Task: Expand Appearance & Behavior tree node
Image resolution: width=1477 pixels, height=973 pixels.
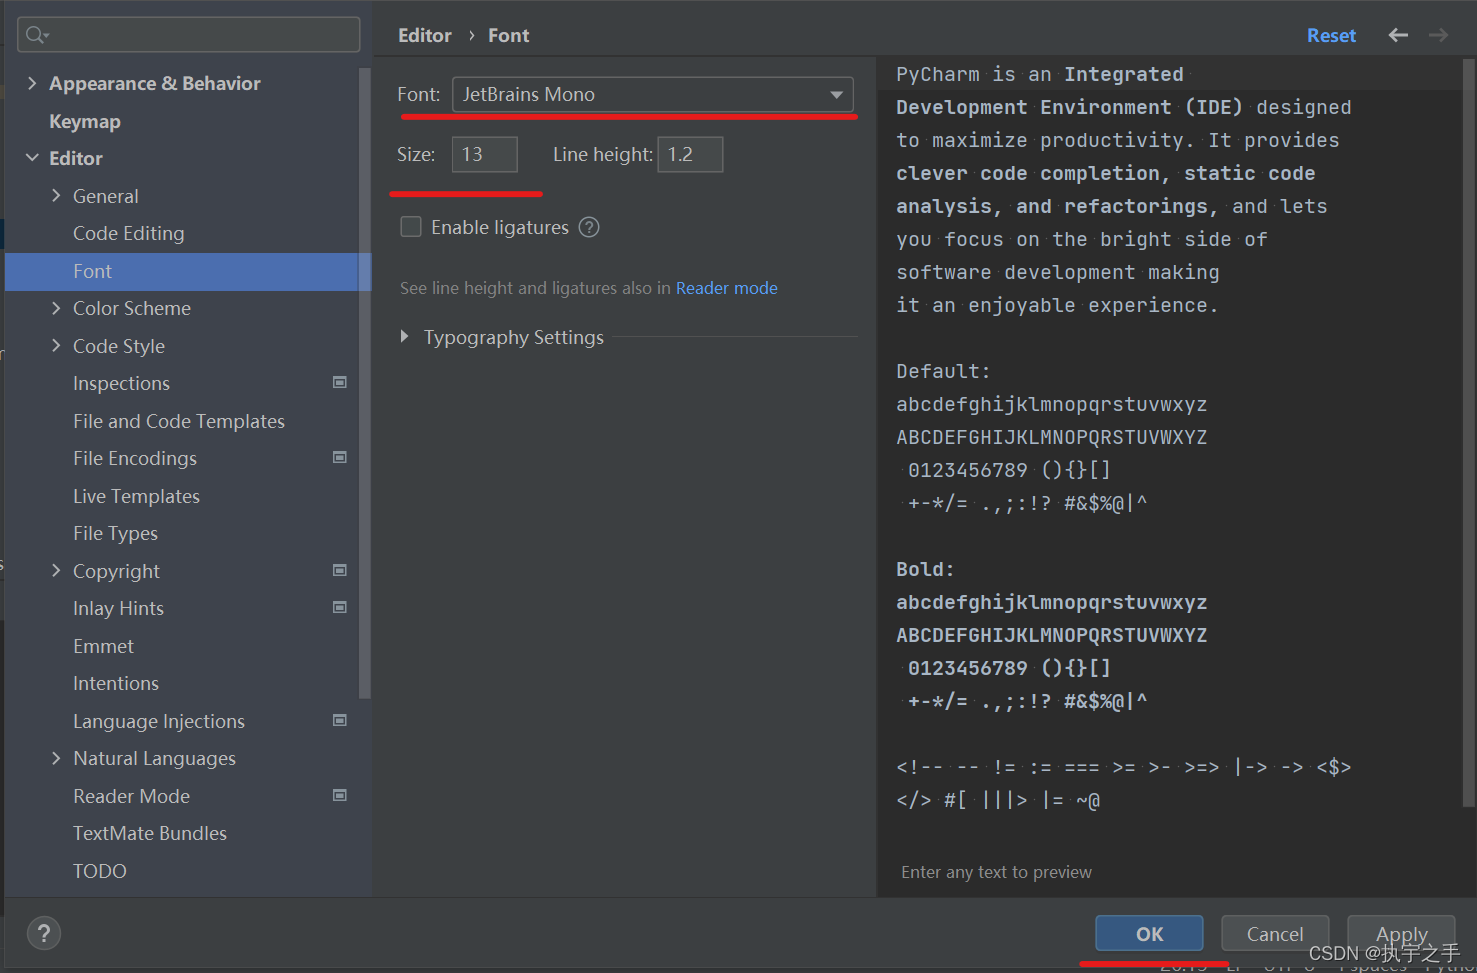Action: [x=32, y=83]
